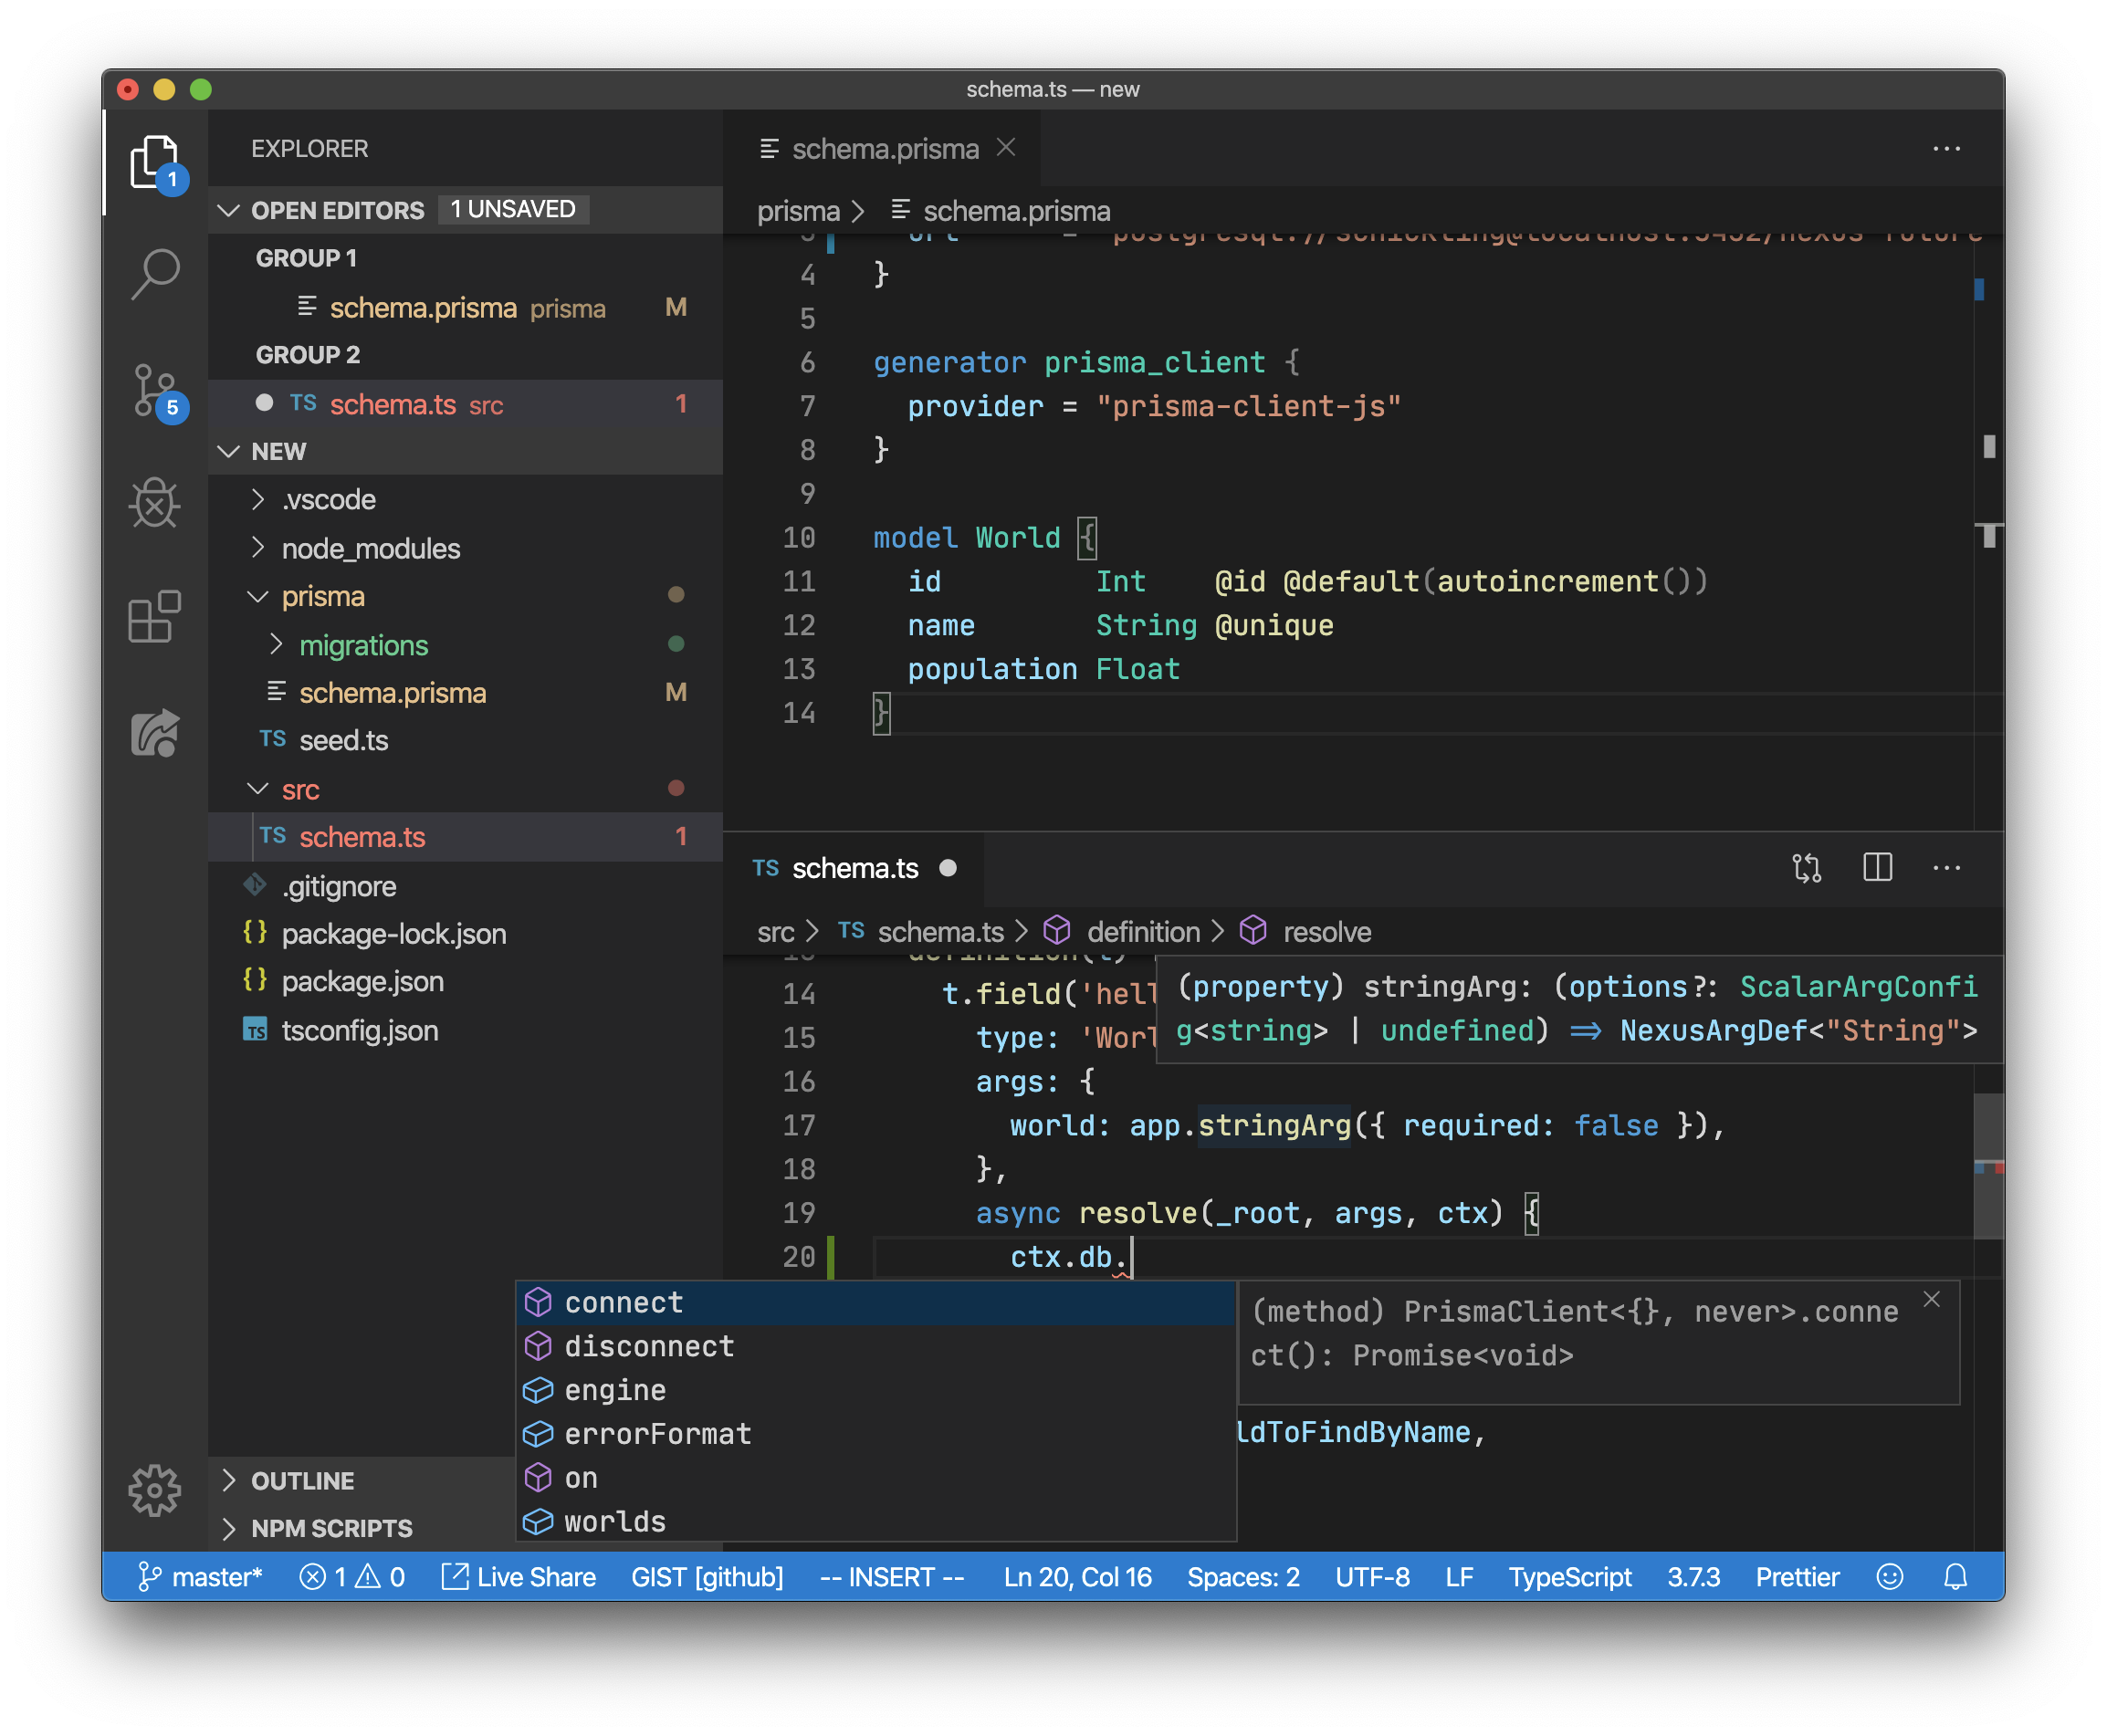Select 'worlds' in the autocomplete list
2107x1736 pixels.
(875, 1521)
